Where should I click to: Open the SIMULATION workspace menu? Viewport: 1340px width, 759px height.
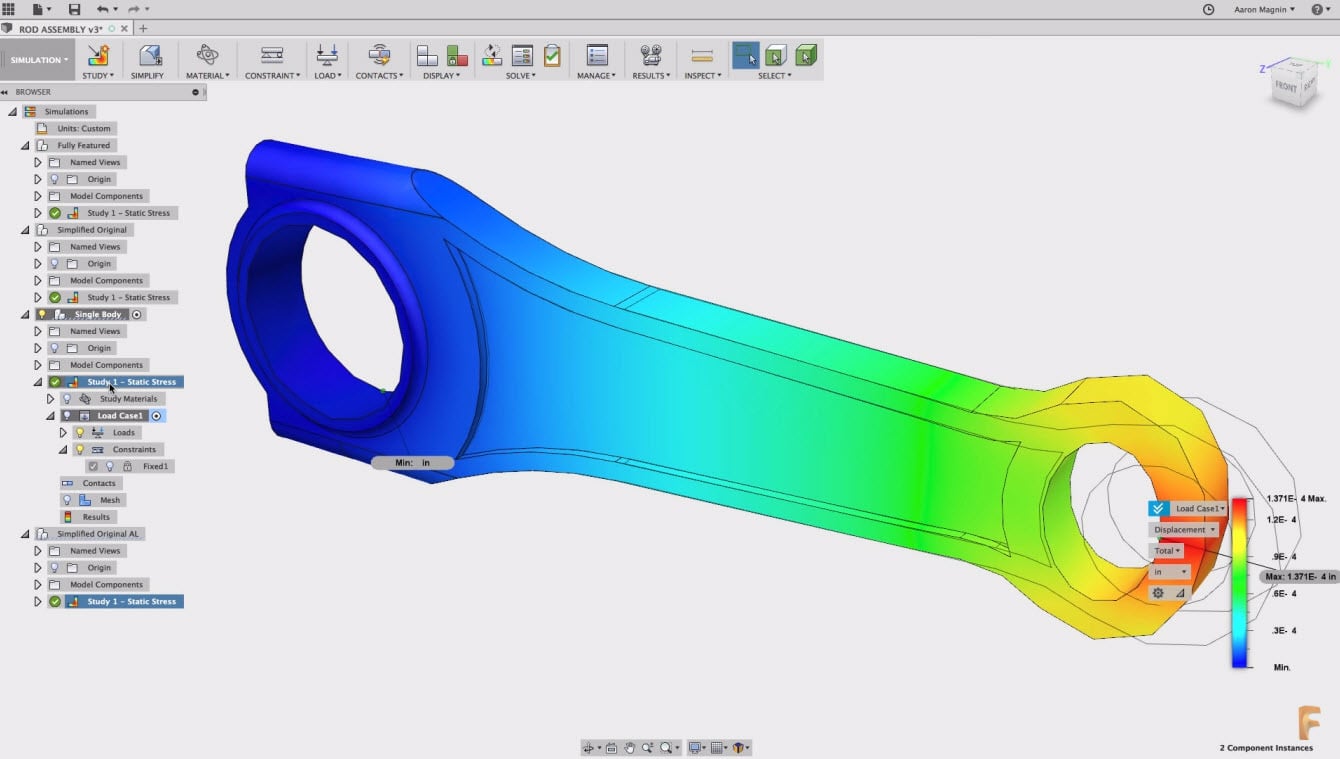coord(38,60)
